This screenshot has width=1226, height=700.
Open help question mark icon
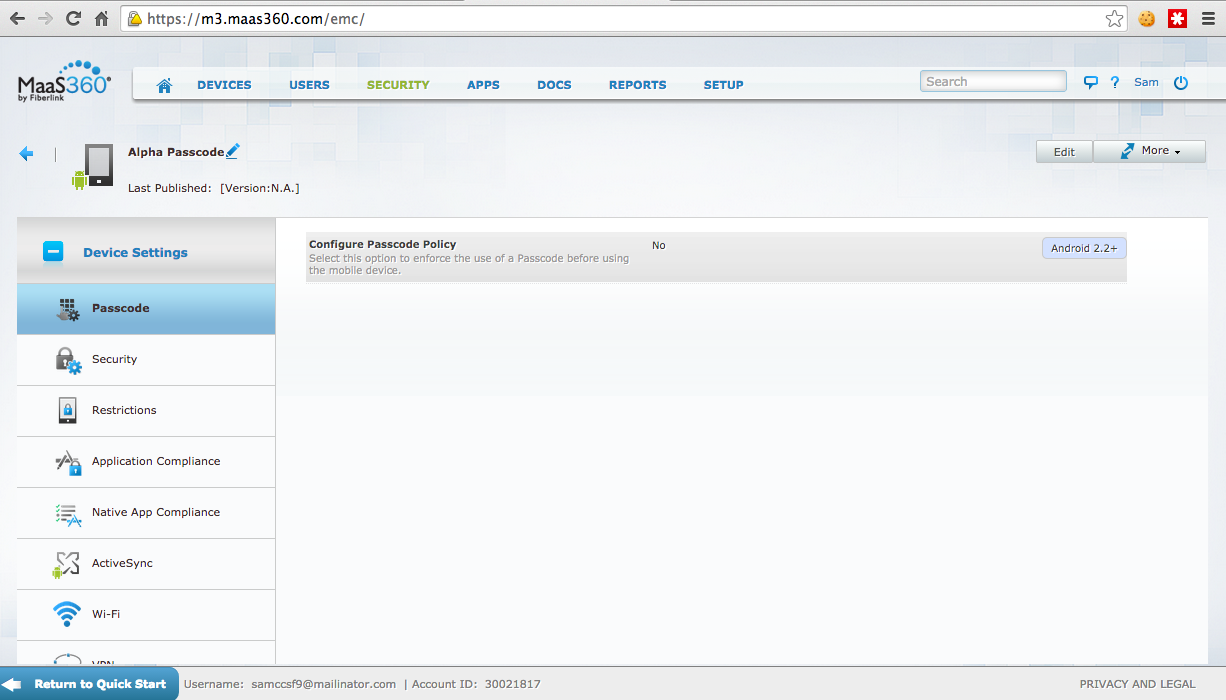(x=1114, y=83)
